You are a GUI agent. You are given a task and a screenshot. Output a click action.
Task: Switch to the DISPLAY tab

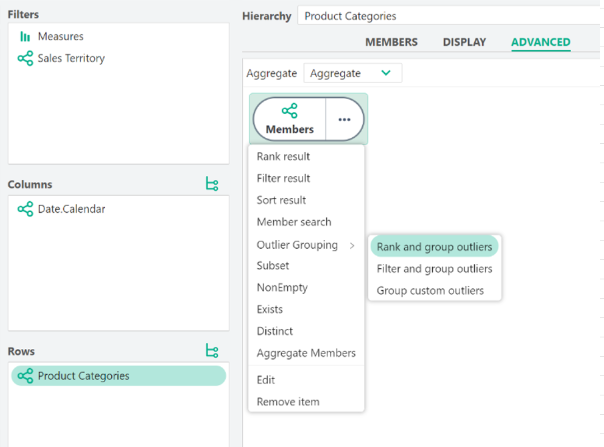click(x=464, y=42)
